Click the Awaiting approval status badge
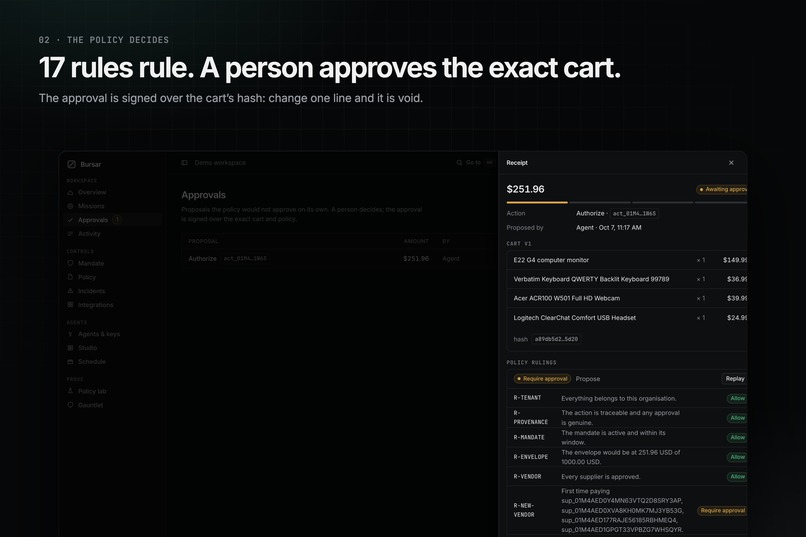The image size is (806, 537). click(x=722, y=190)
